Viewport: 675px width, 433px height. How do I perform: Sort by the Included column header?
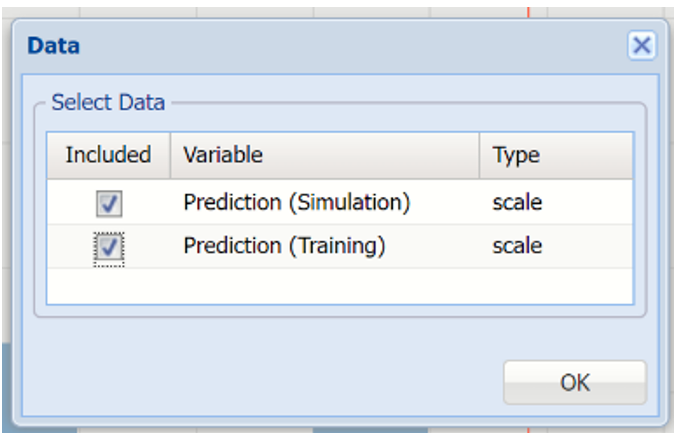pos(108,155)
